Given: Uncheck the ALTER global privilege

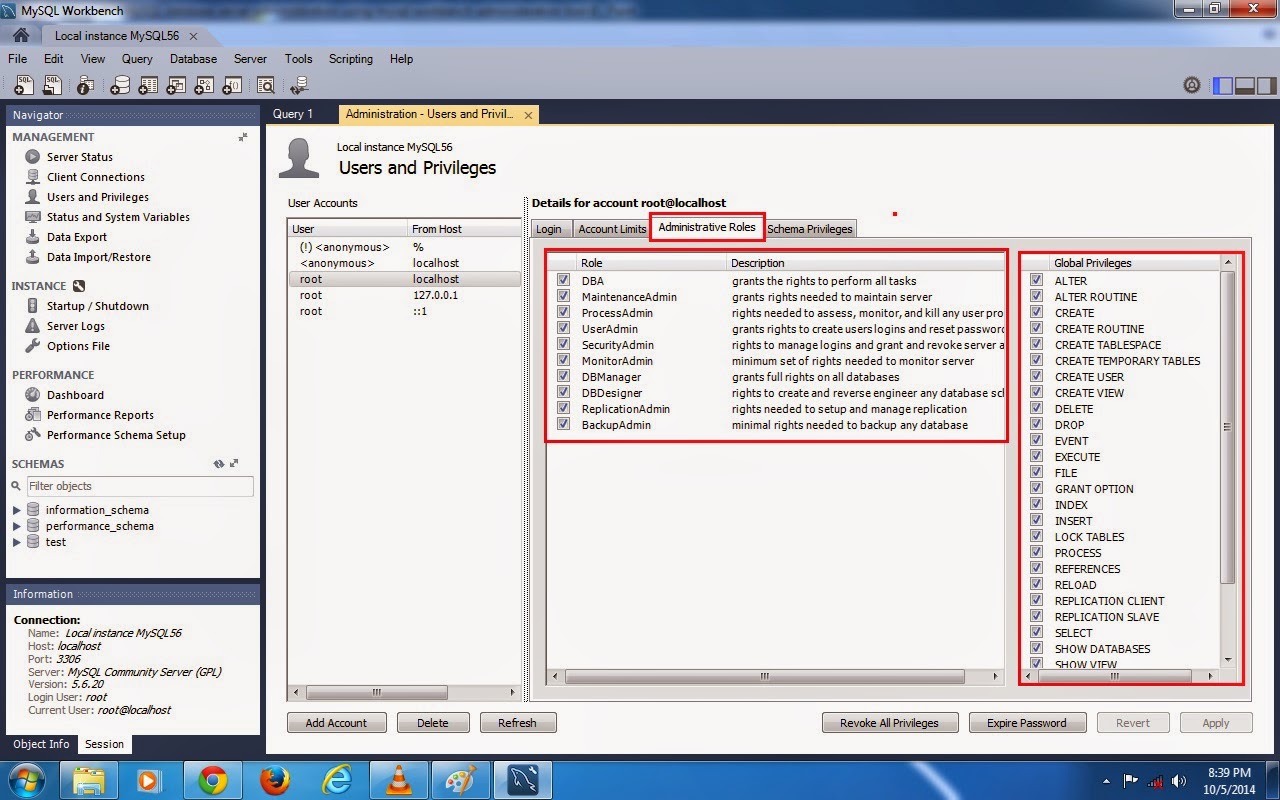Looking at the screenshot, I should tap(1037, 281).
